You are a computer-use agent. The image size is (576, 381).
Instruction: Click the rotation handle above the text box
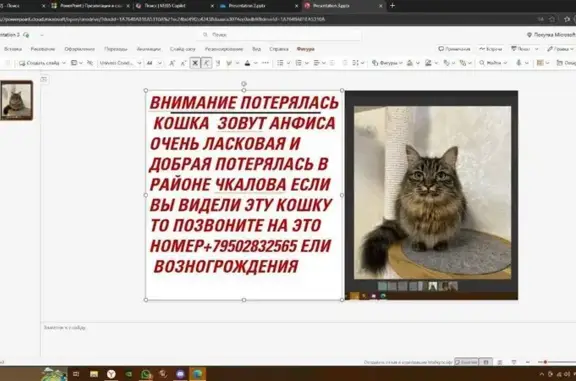pos(244,84)
